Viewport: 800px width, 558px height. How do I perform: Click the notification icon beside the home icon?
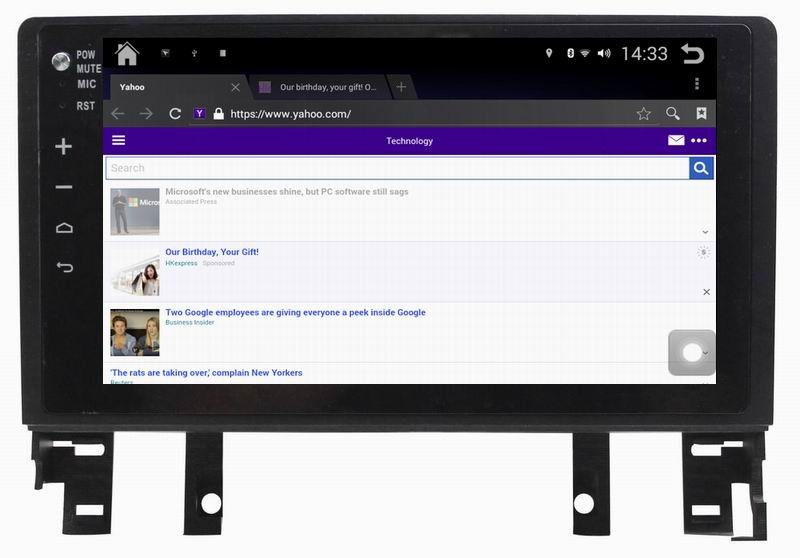pyautogui.click(x=165, y=53)
